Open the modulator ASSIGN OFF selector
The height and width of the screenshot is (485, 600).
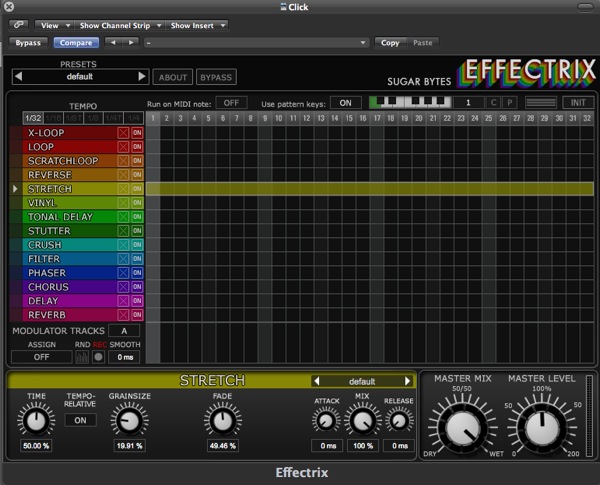(x=41, y=357)
